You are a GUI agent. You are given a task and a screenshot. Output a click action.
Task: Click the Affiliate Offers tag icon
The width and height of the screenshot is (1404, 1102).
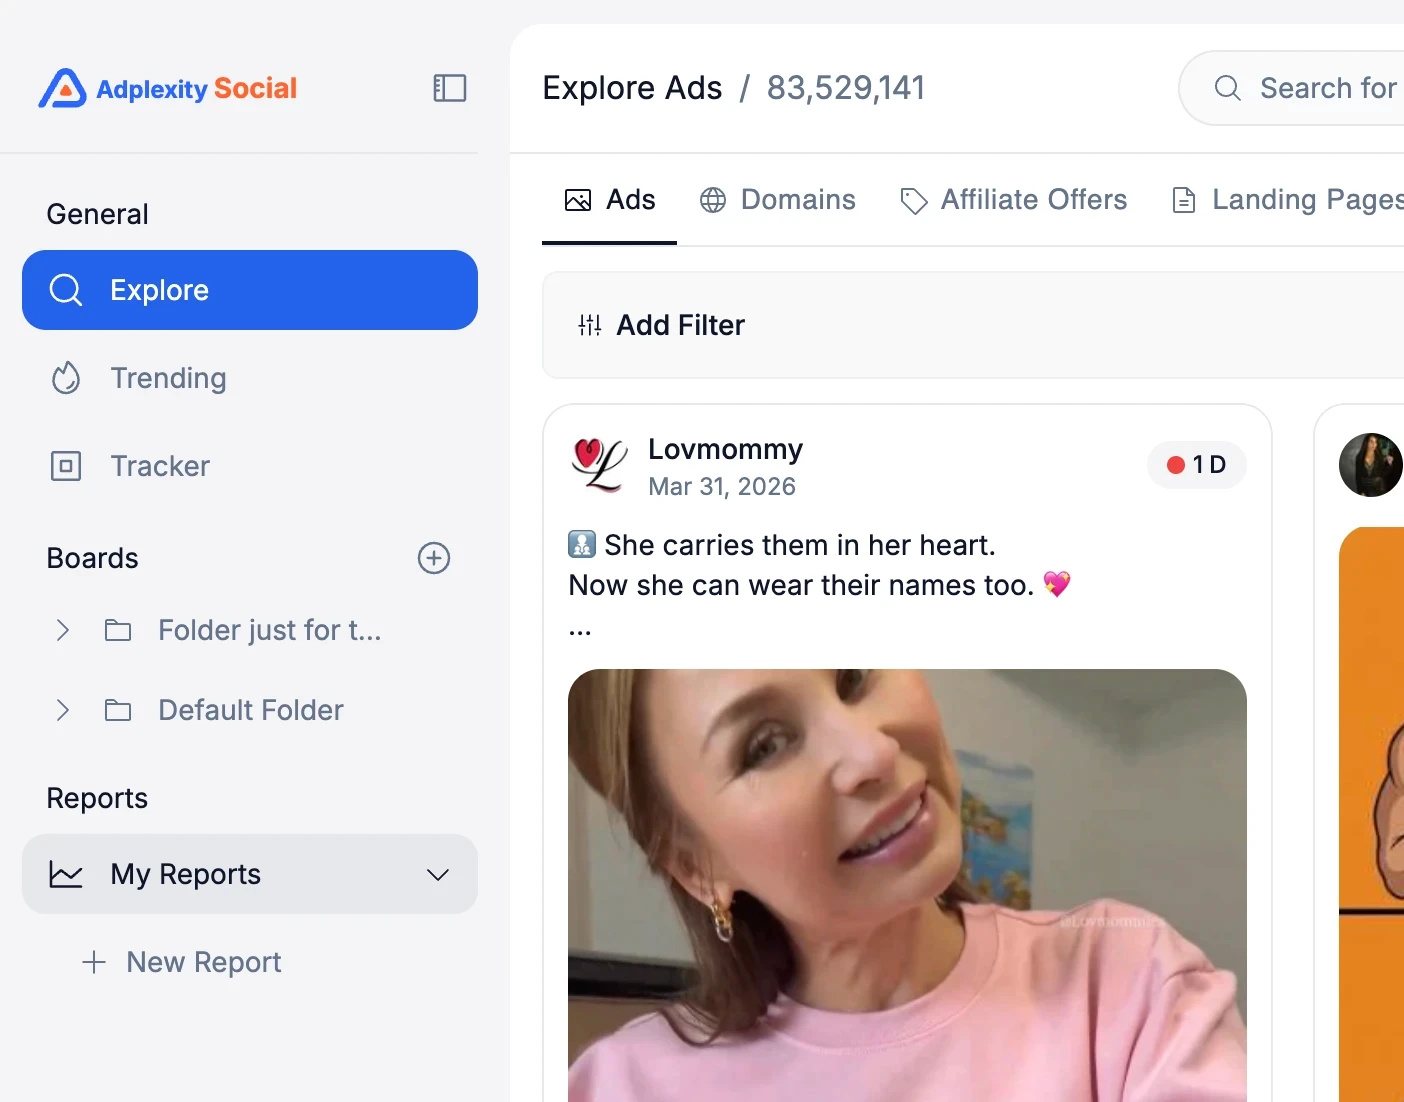(914, 201)
